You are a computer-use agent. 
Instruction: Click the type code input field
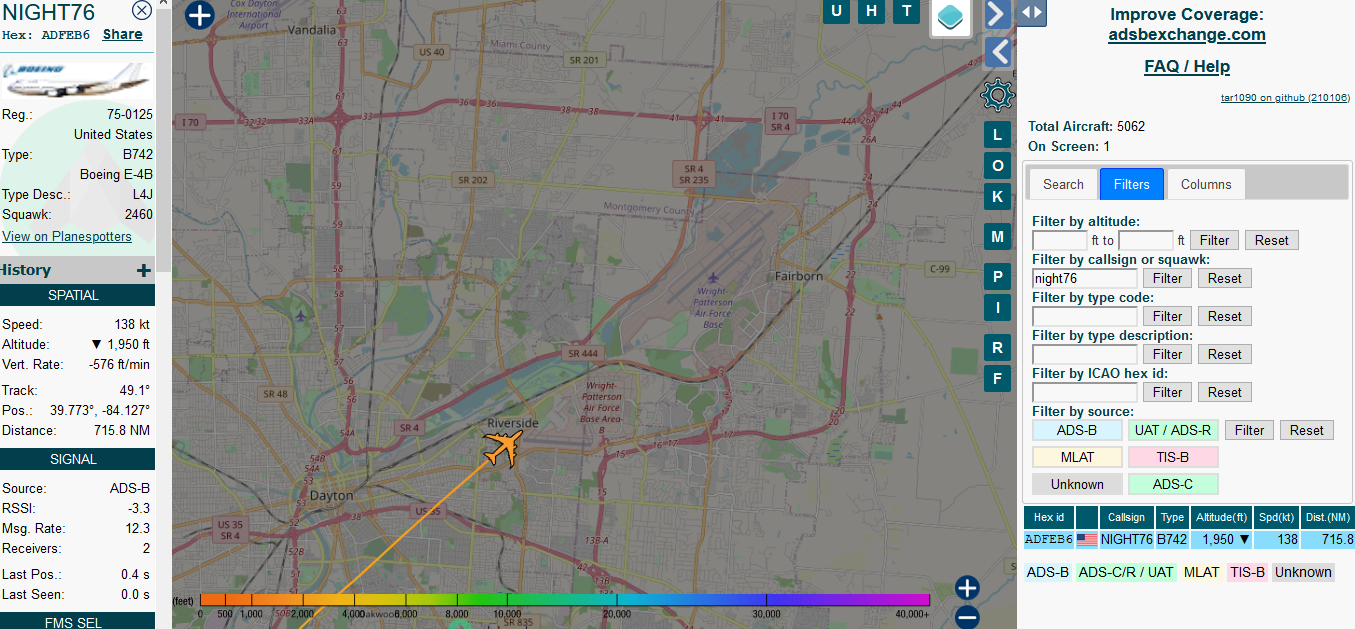tap(1085, 316)
